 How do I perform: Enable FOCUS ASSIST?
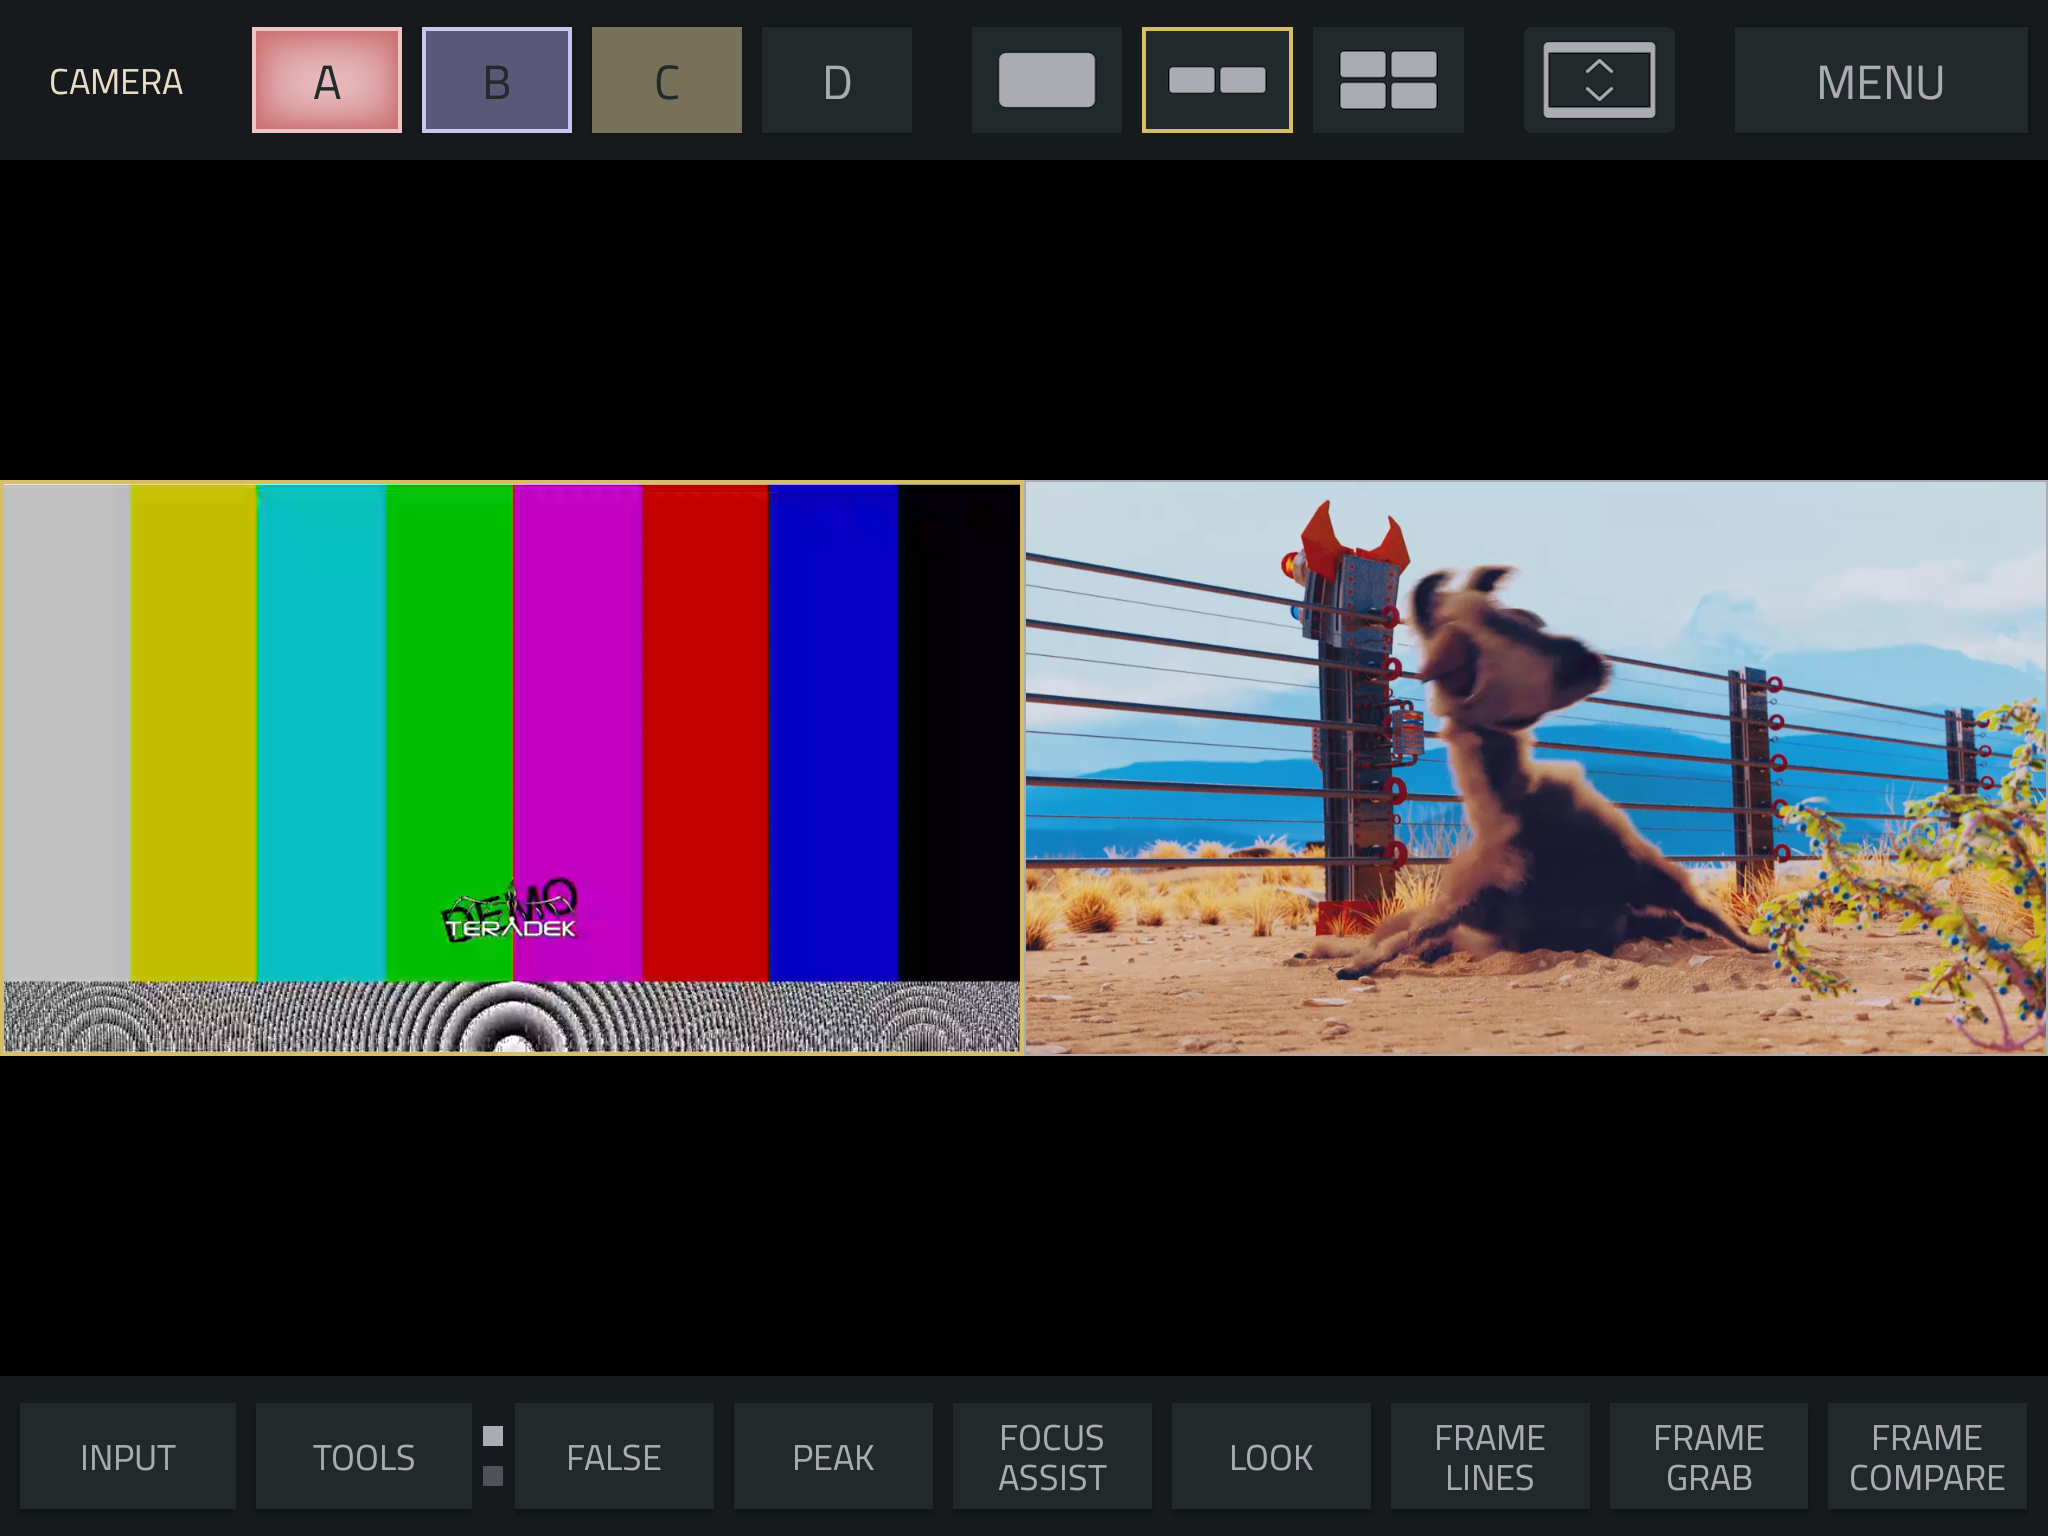coord(1052,1456)
